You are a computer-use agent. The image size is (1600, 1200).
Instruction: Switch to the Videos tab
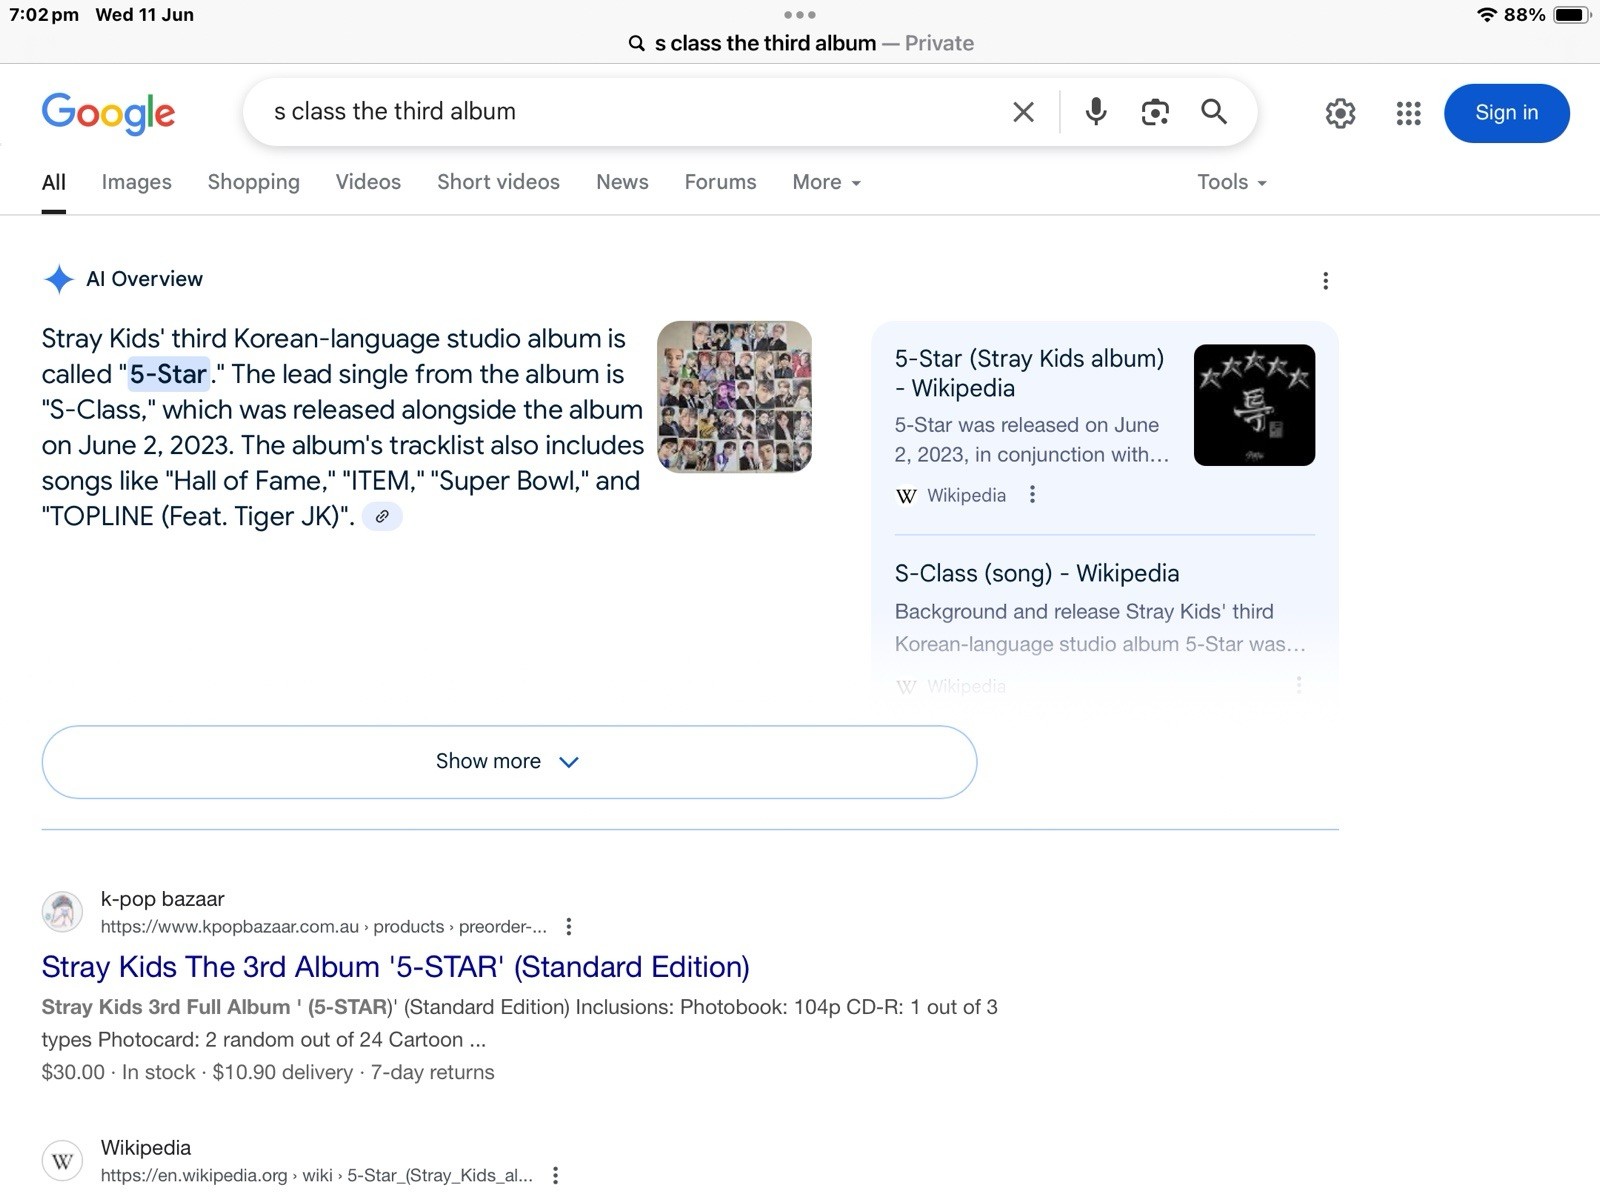click(x=368, y=182)
